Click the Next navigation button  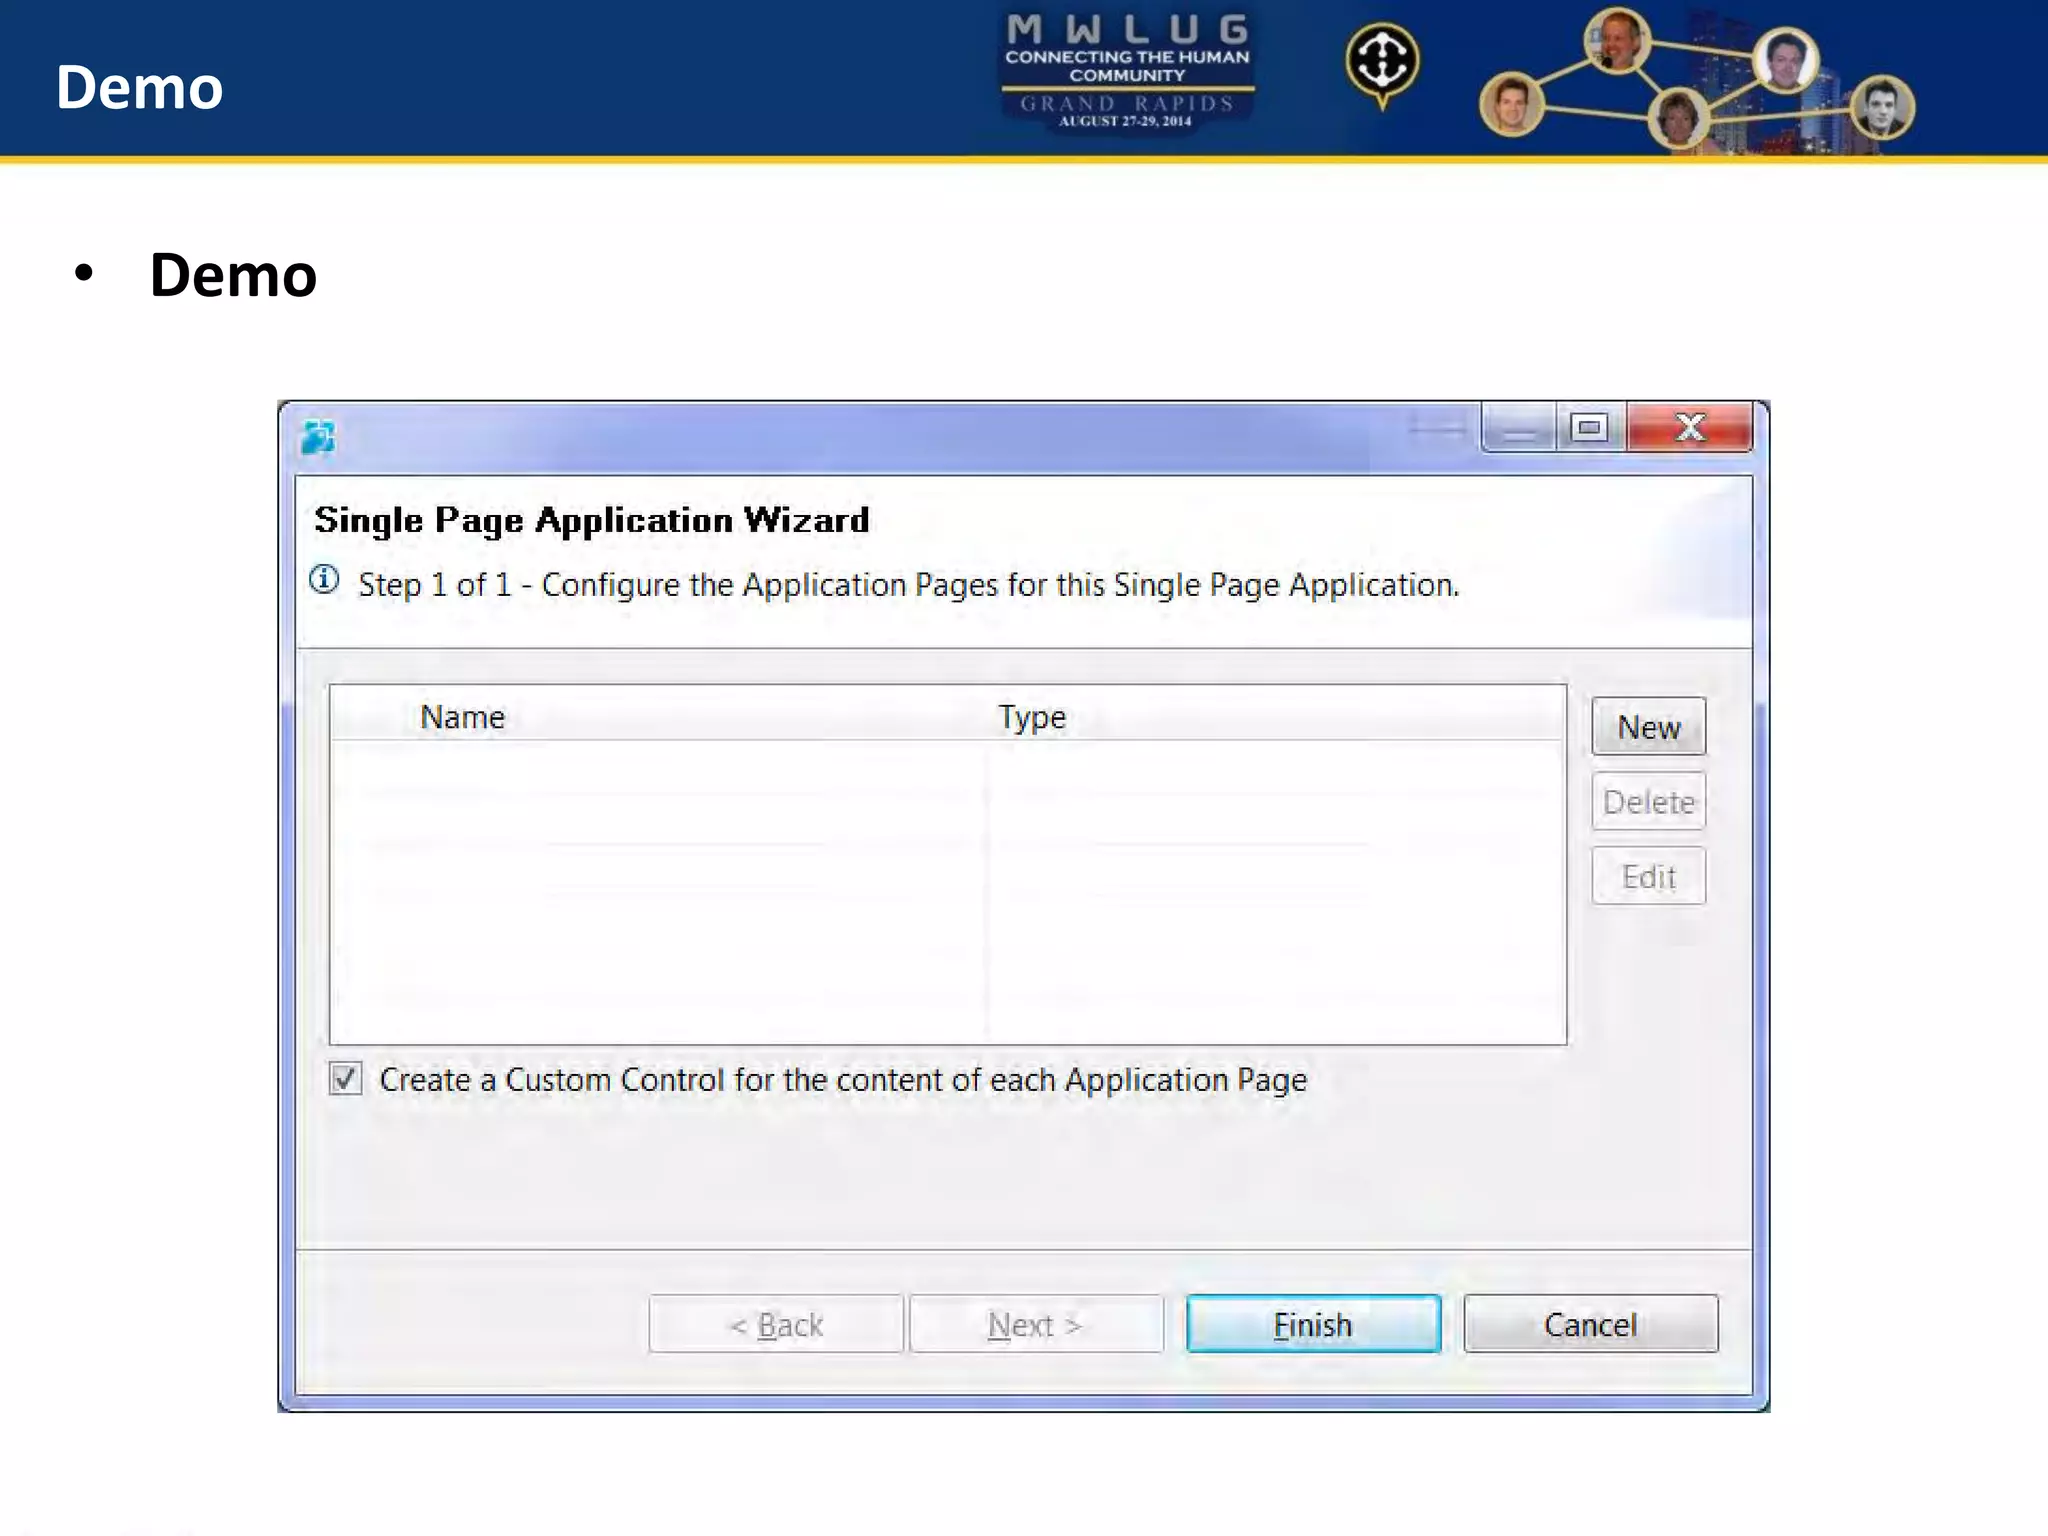coord(1036,1324)
